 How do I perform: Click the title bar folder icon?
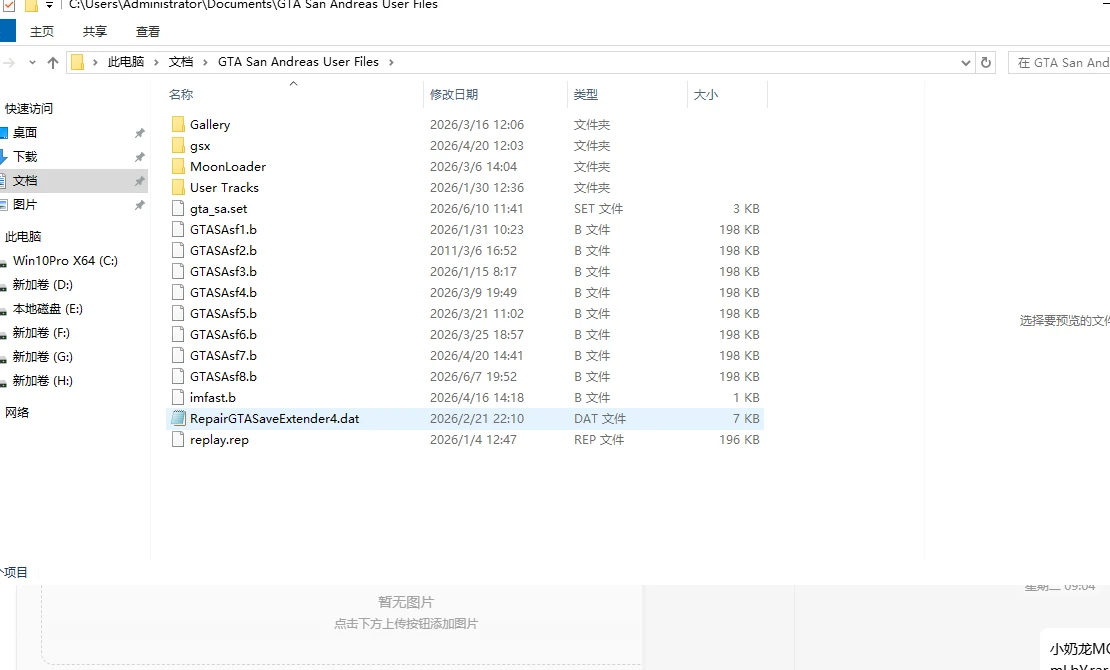(31, 6)
